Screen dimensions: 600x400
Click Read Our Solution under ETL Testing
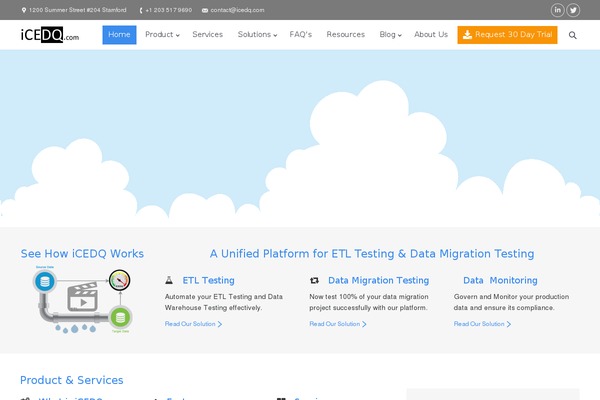[x=193, y=324]
